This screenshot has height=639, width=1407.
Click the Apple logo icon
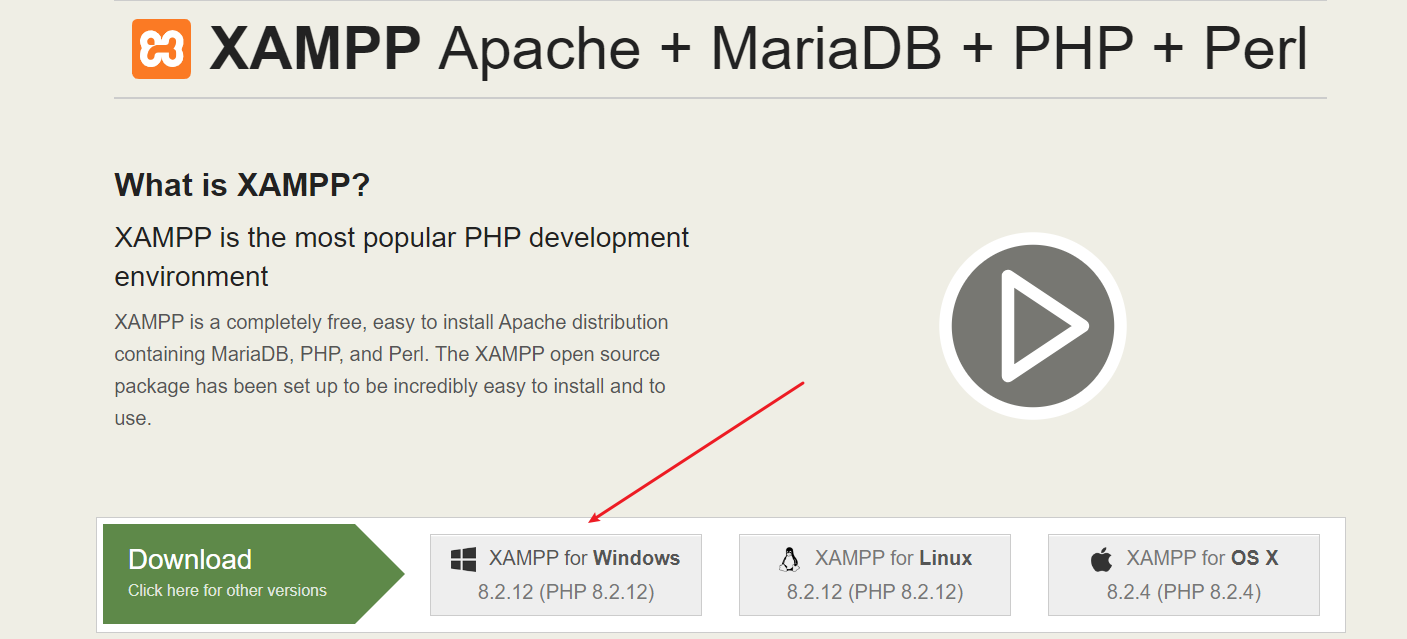point(1101,559)
